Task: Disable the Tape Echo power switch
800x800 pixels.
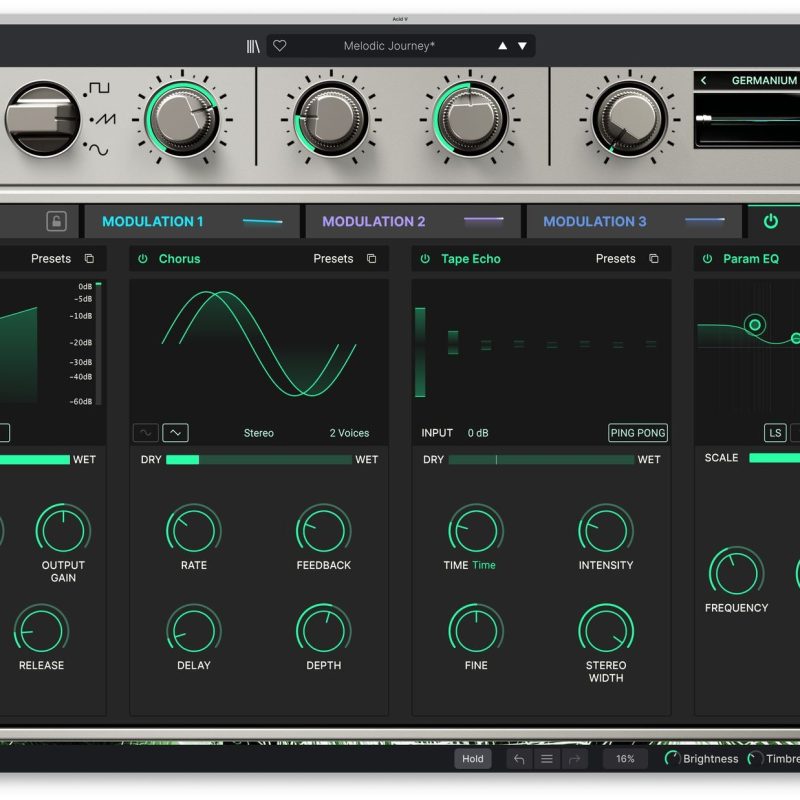Action: tap(425, 259)
